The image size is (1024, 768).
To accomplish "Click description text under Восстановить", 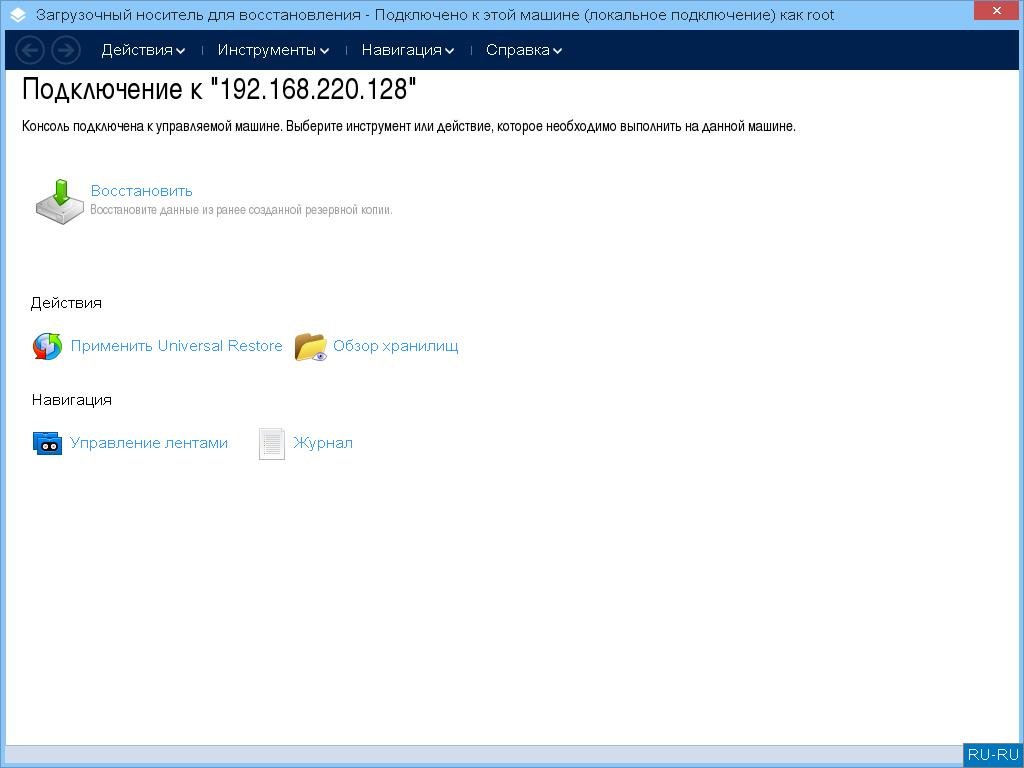I will pos(241,210).
